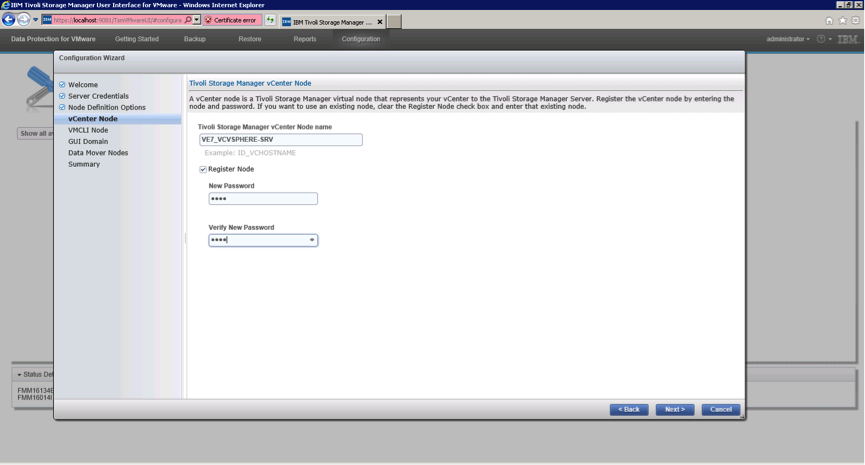The height and width of the screenshot is (465, 865).
Task: Click the Show all button behind wizard
Action: point(36,133)
